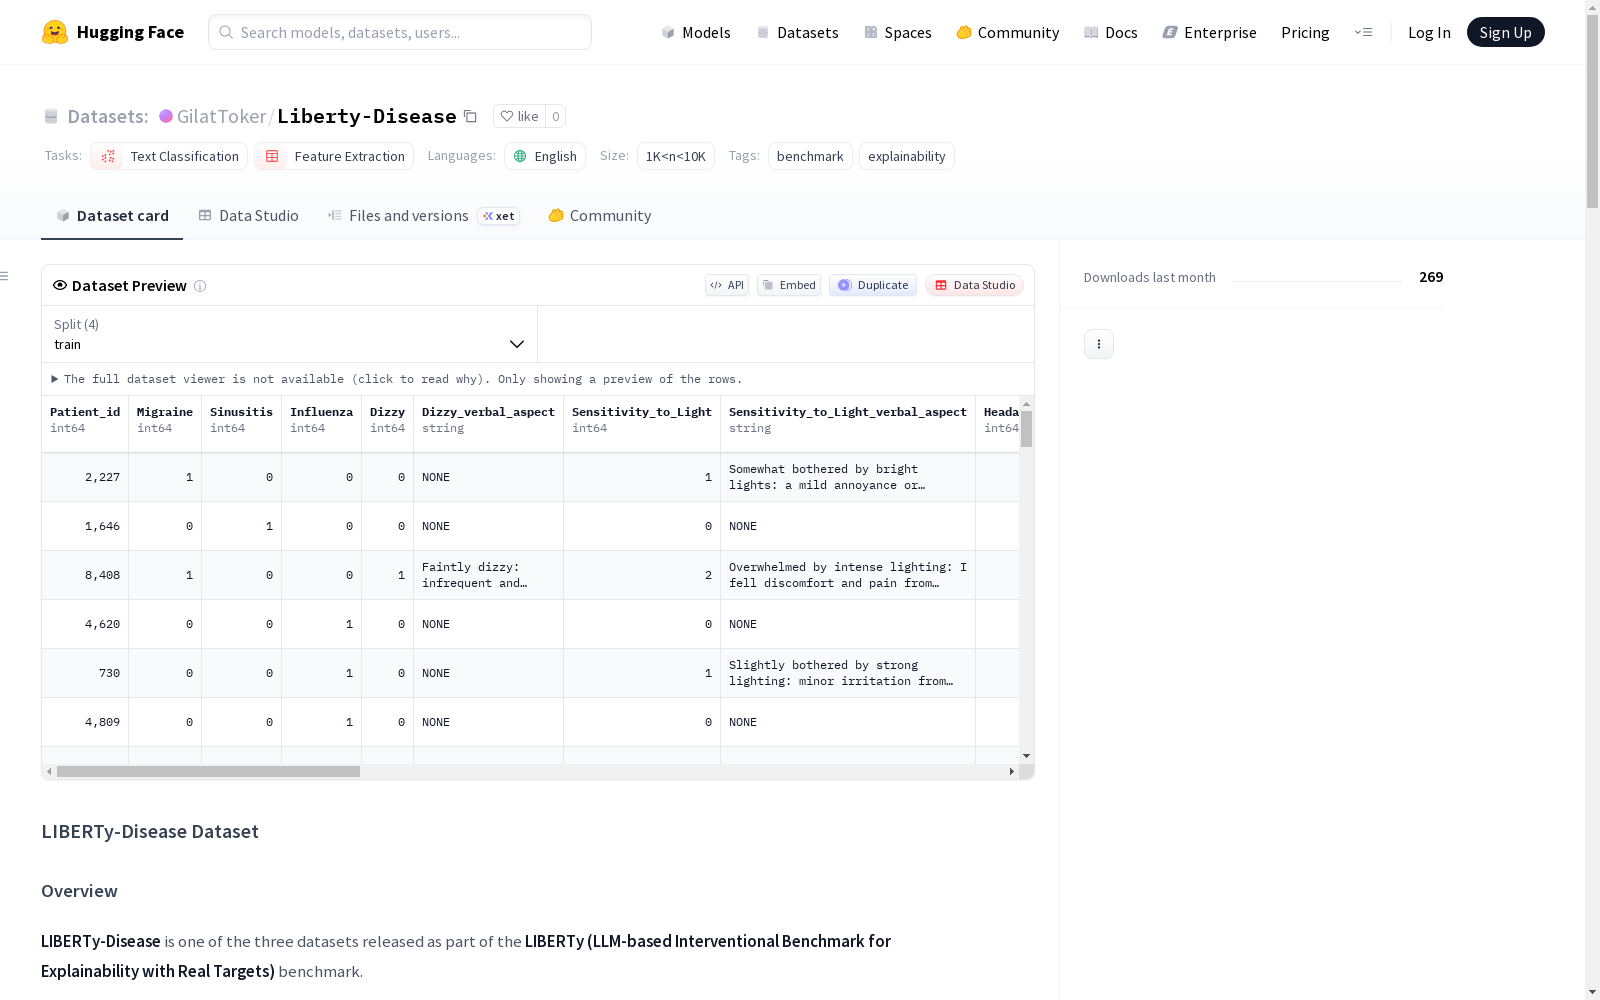Click the Text Classification task tag
The width and height of the screenshot is (1600, 1000).
click(x=169, y=156)
